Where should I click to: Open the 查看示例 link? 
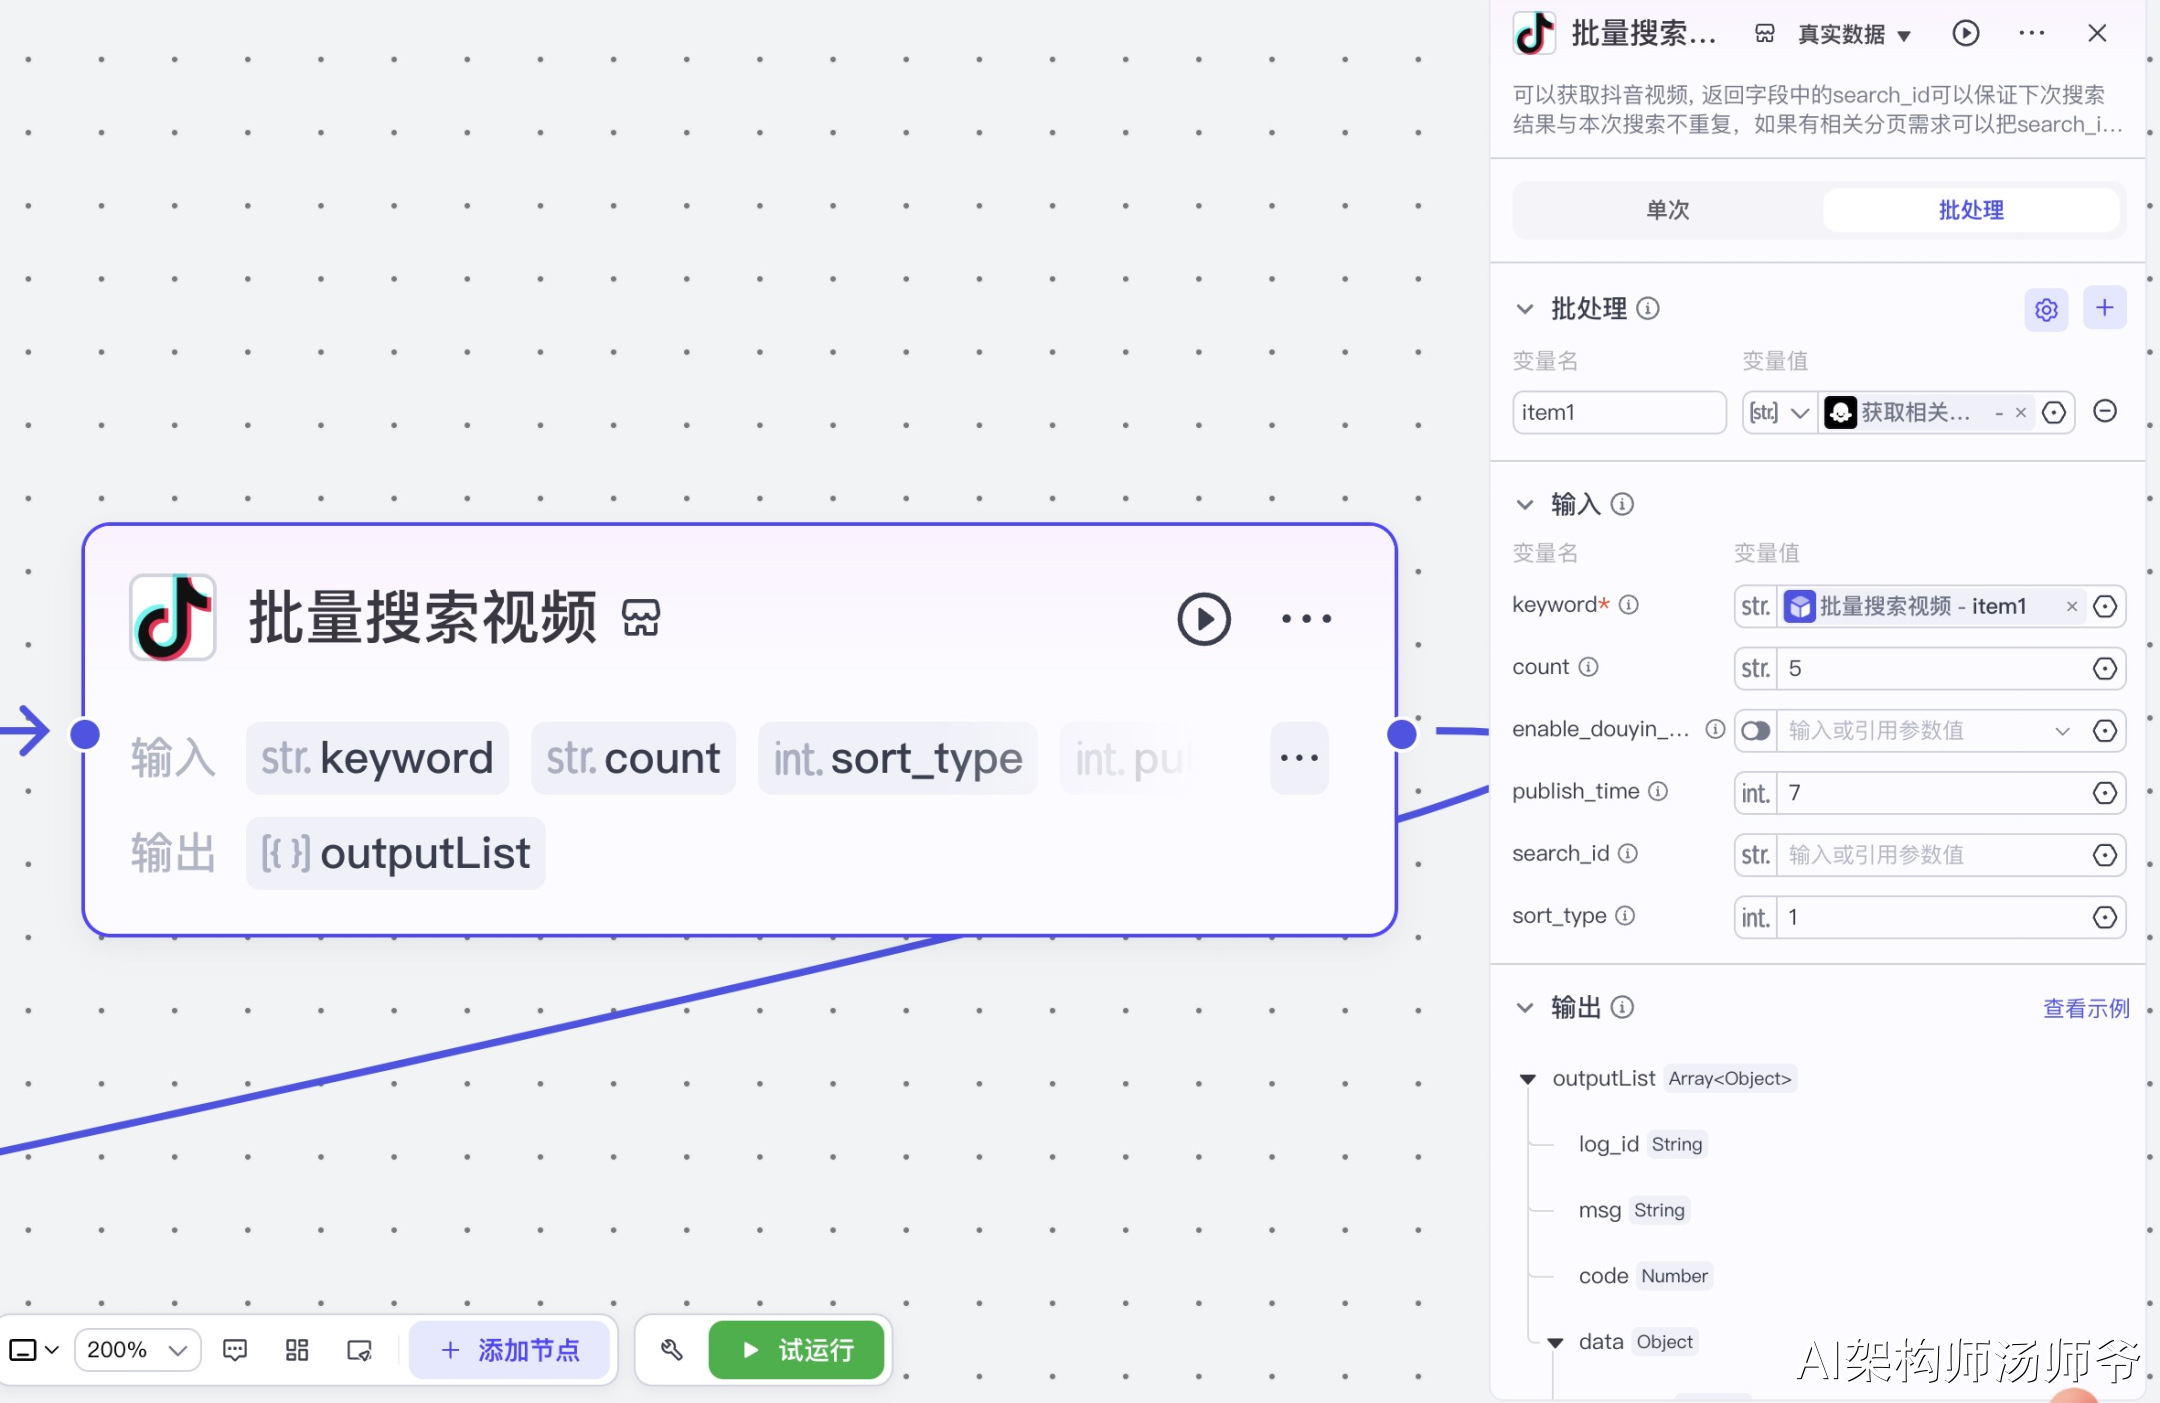pyautogui.click(x=2085, y=1008)
